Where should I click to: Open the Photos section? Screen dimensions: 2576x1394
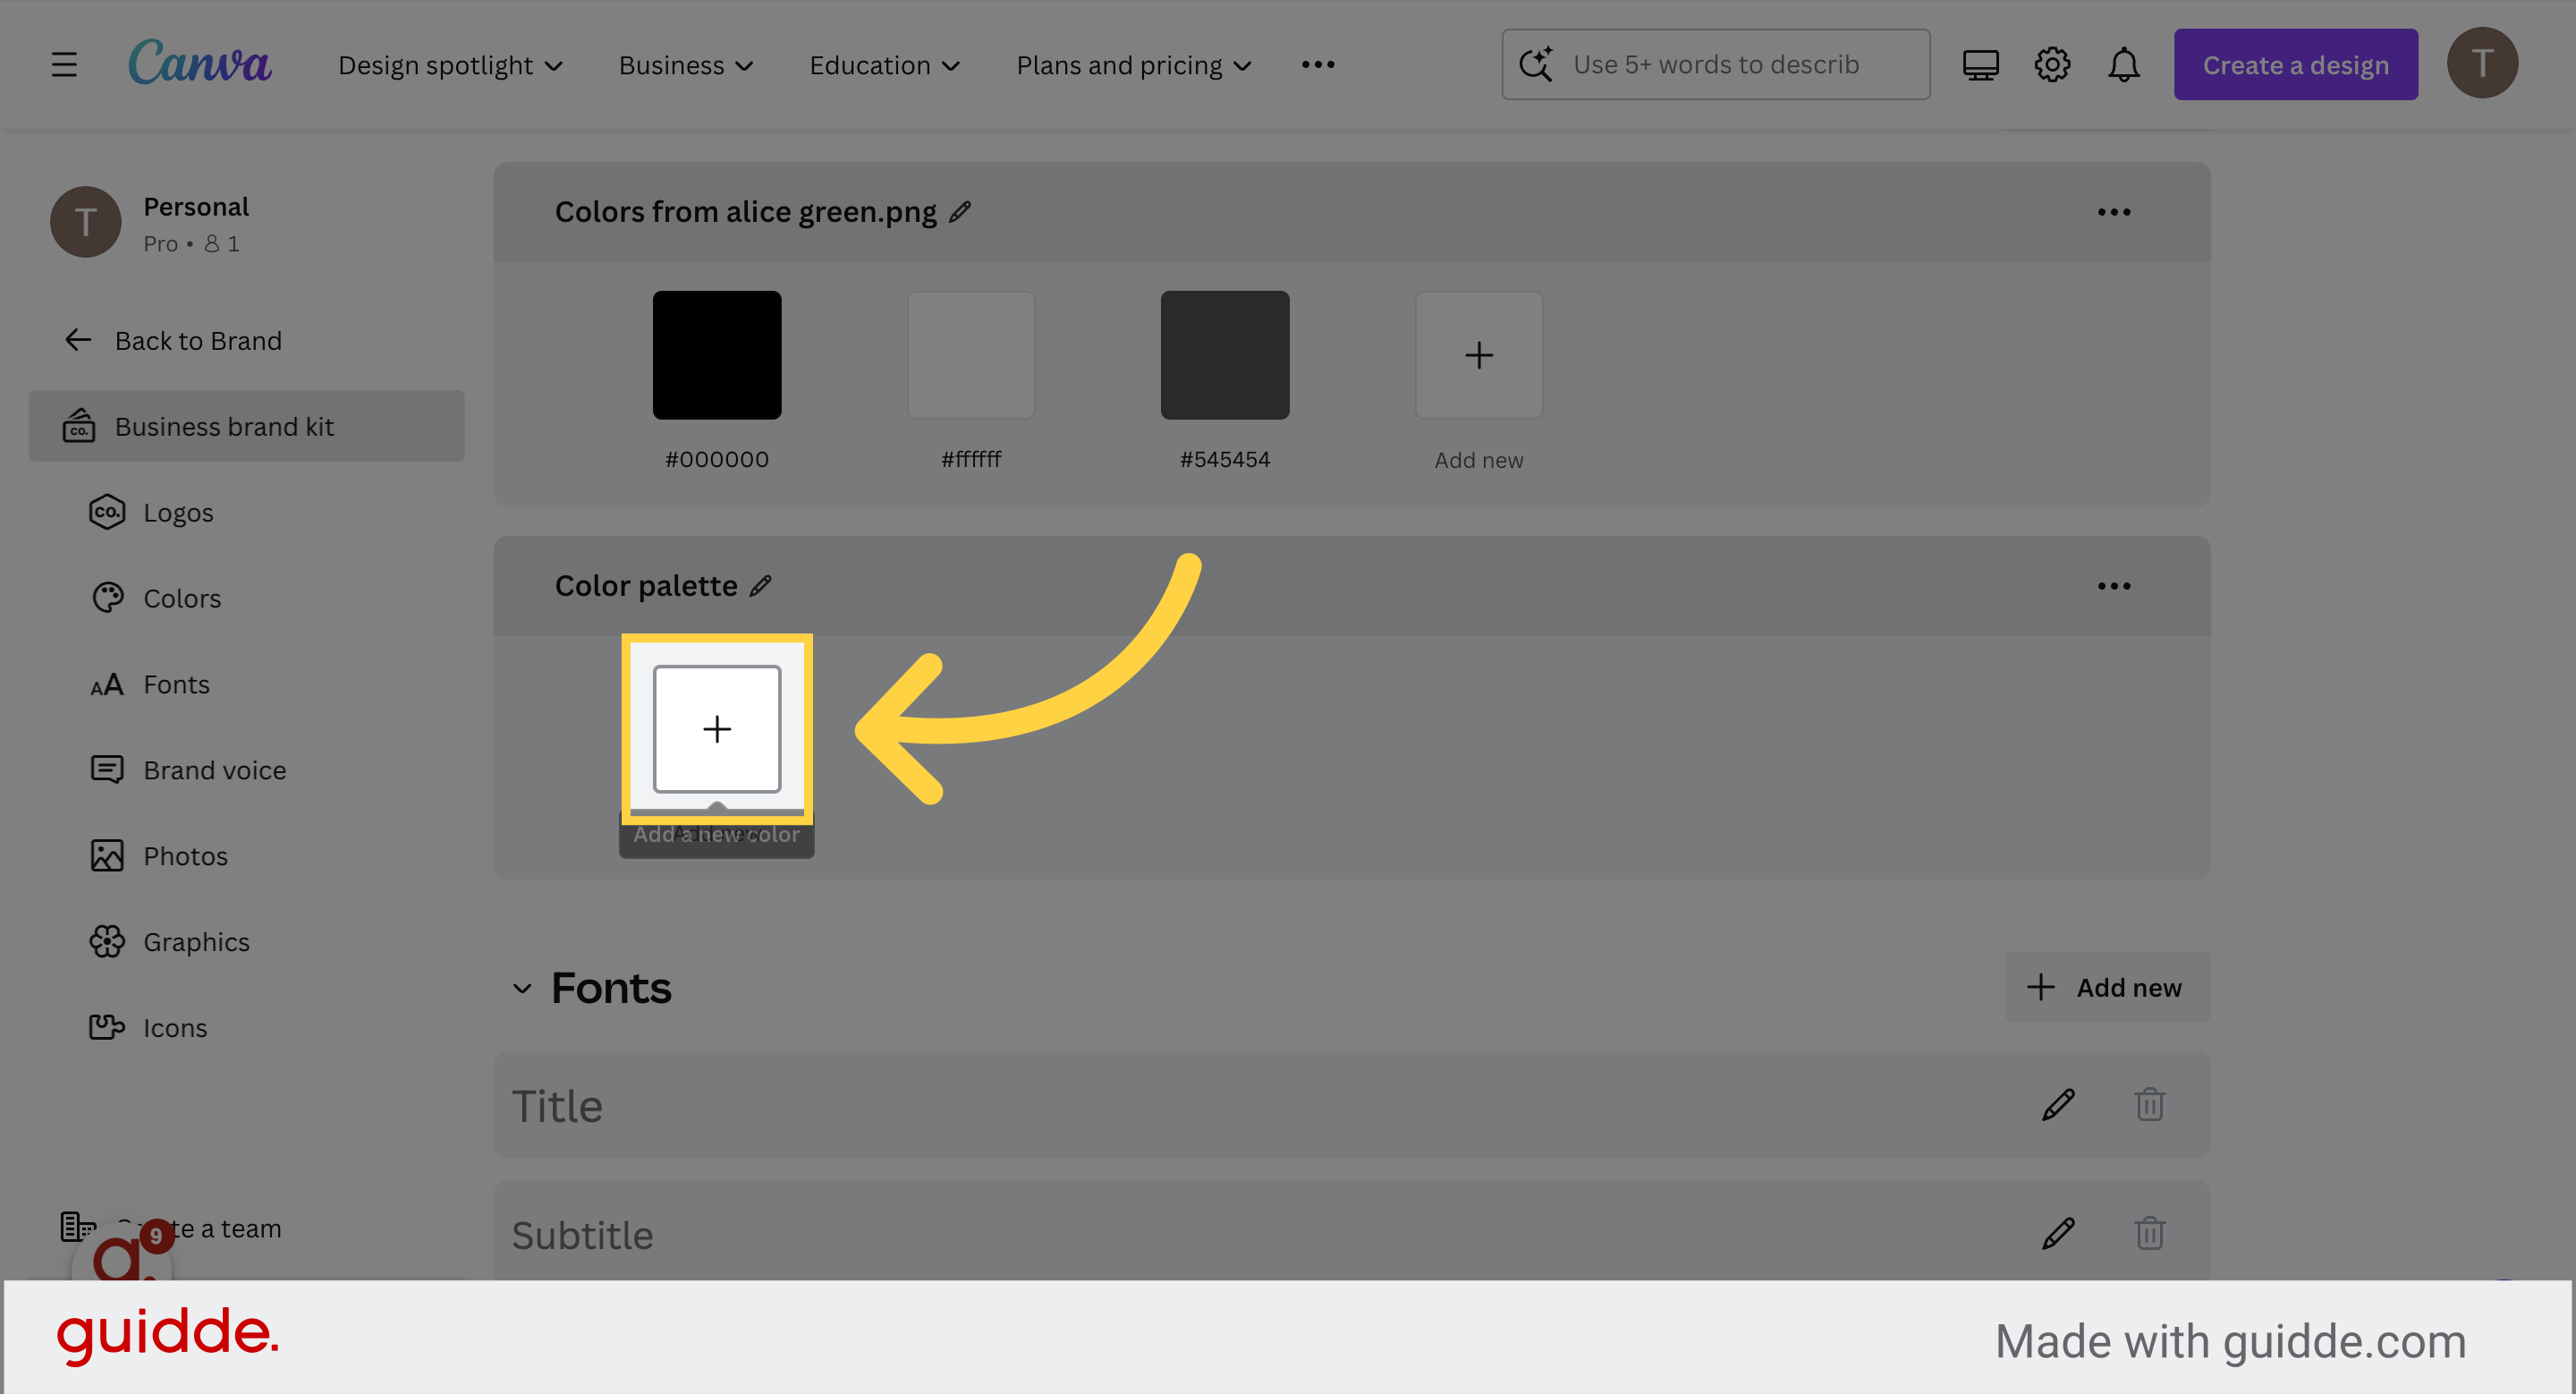click(x=185, y=856)
